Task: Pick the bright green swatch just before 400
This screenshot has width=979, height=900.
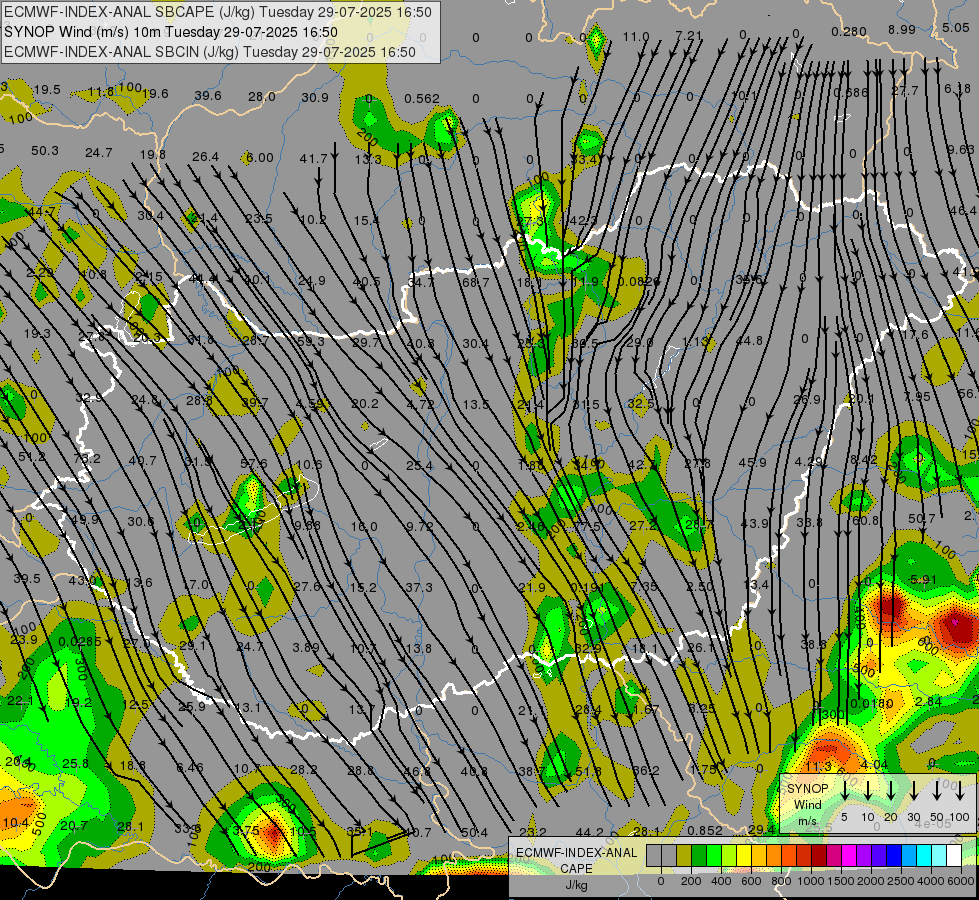Action: coord(714,856)
